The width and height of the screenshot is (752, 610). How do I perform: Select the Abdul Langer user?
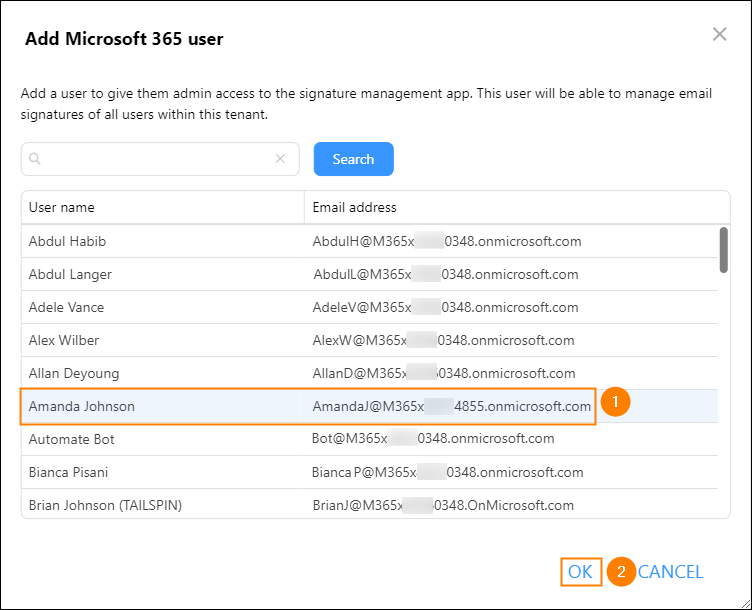[x=369, y=274]
